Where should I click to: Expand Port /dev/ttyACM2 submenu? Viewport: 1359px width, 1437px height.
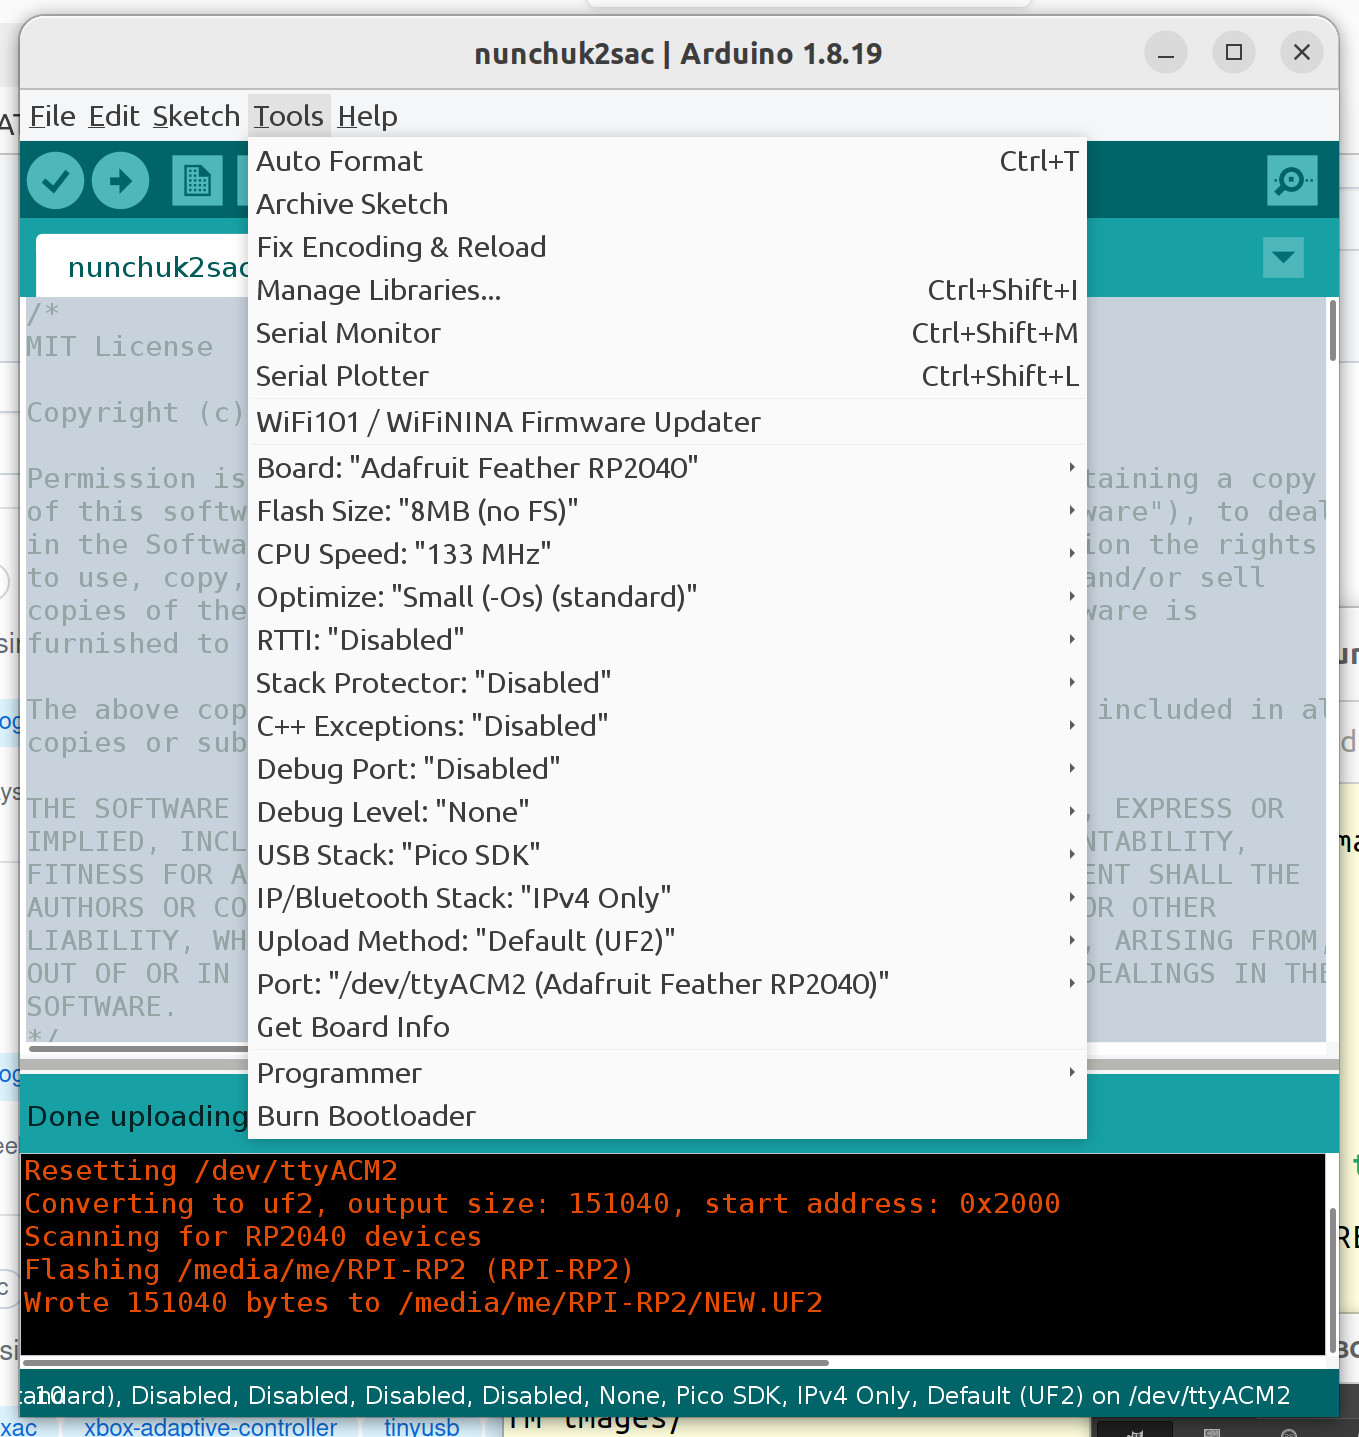(x=667, y=984)
